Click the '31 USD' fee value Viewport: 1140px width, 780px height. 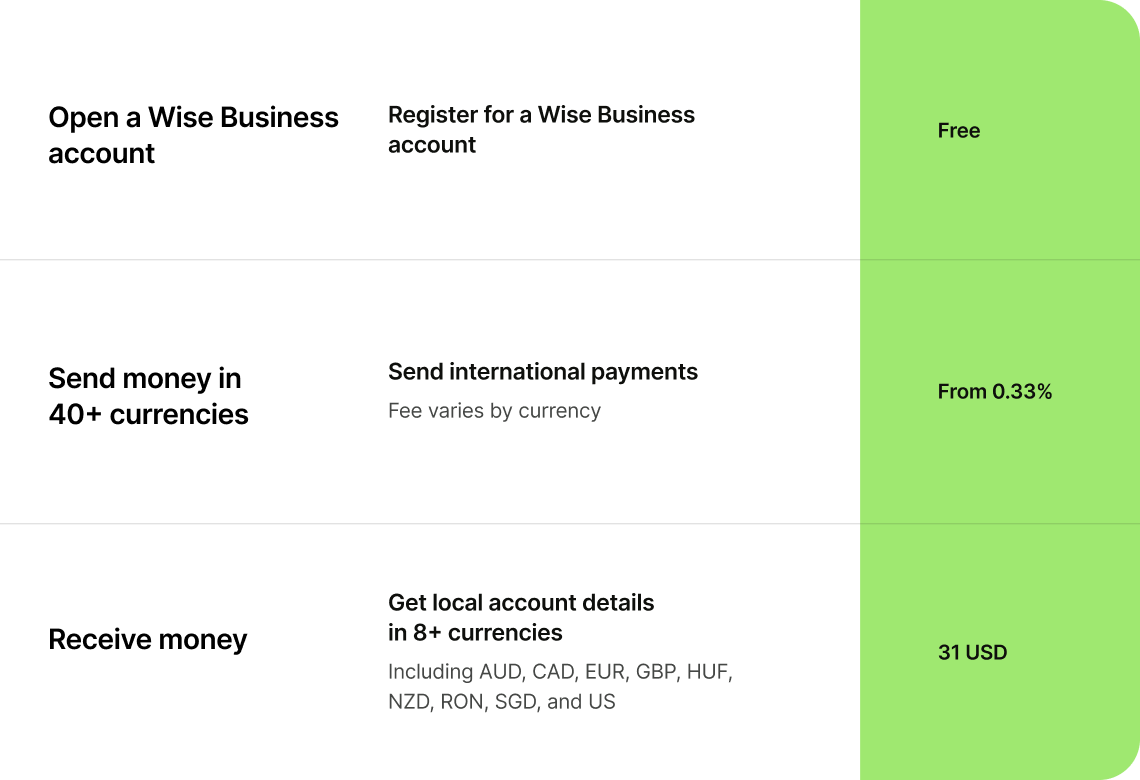tap(972, 653)
